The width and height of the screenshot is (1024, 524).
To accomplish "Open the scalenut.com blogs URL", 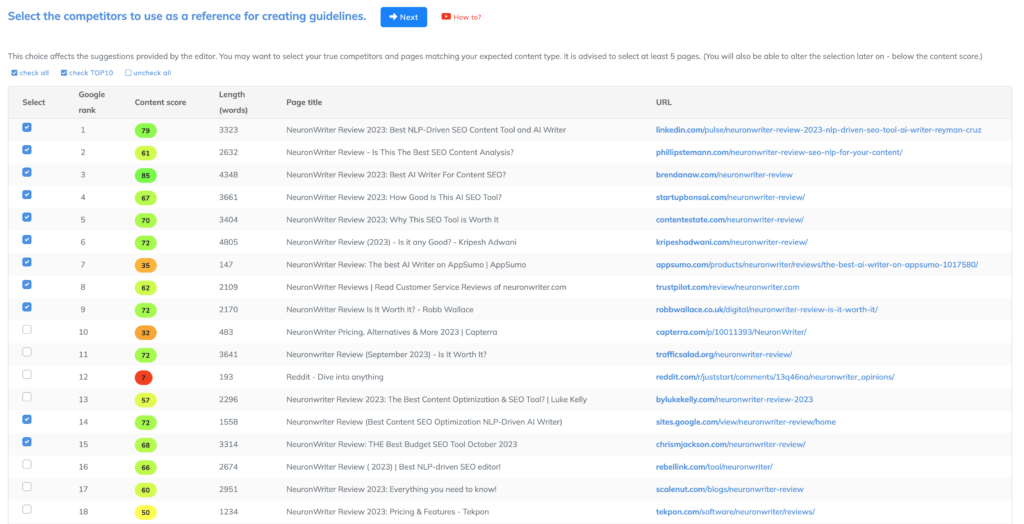I will (x=729, y=489).
